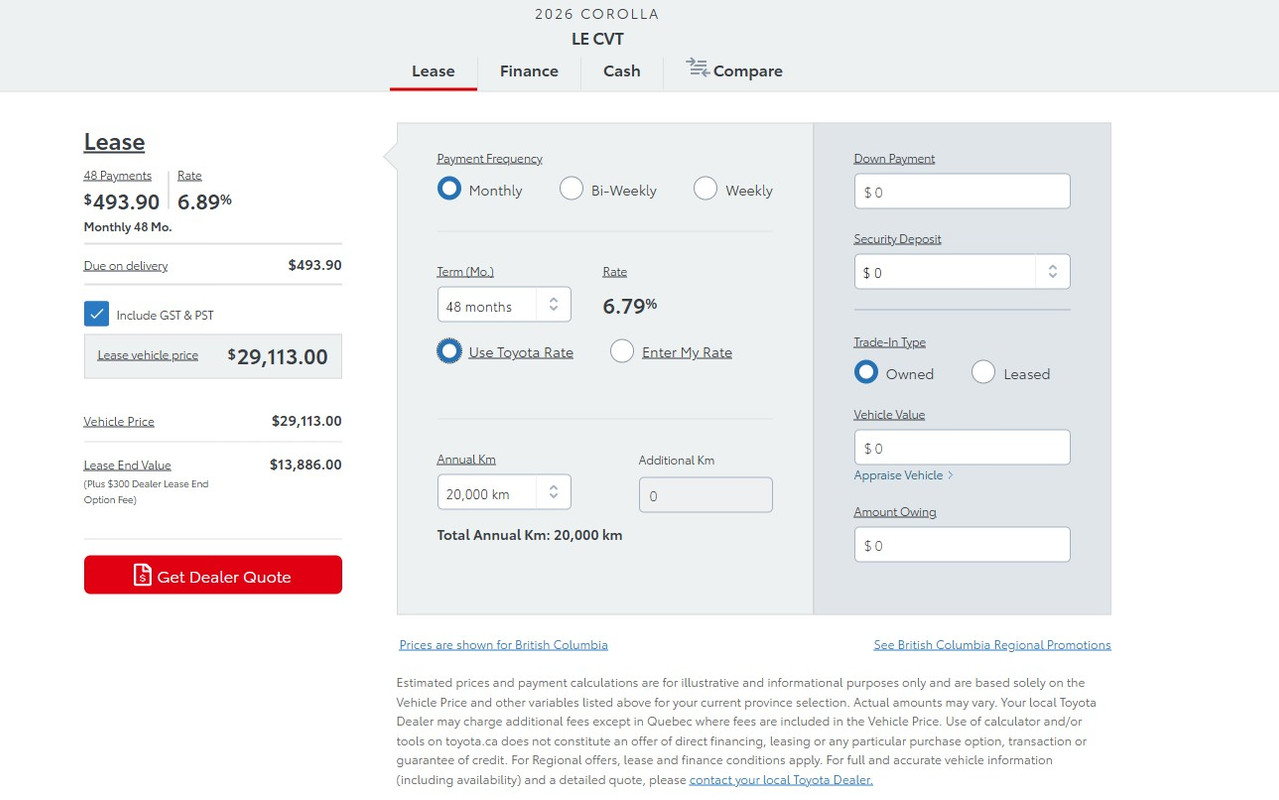The height and width of the screenshot is (800, 1279).
Task: Click the 6.79% rate value
Action: [x=630, y=305]
